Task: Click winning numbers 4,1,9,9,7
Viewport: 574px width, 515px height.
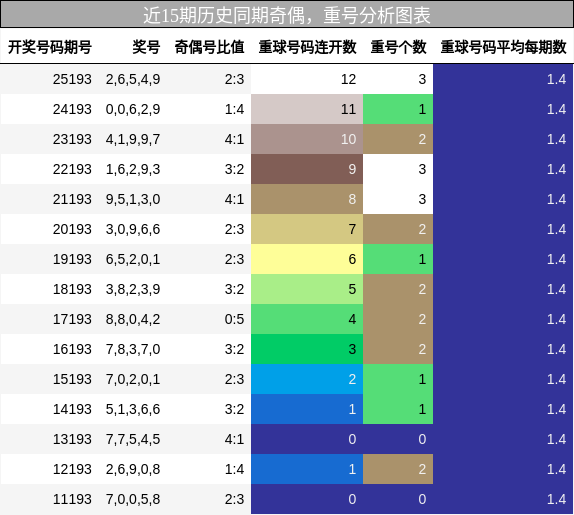Action: pyautogui.click(x=133, y=139)
